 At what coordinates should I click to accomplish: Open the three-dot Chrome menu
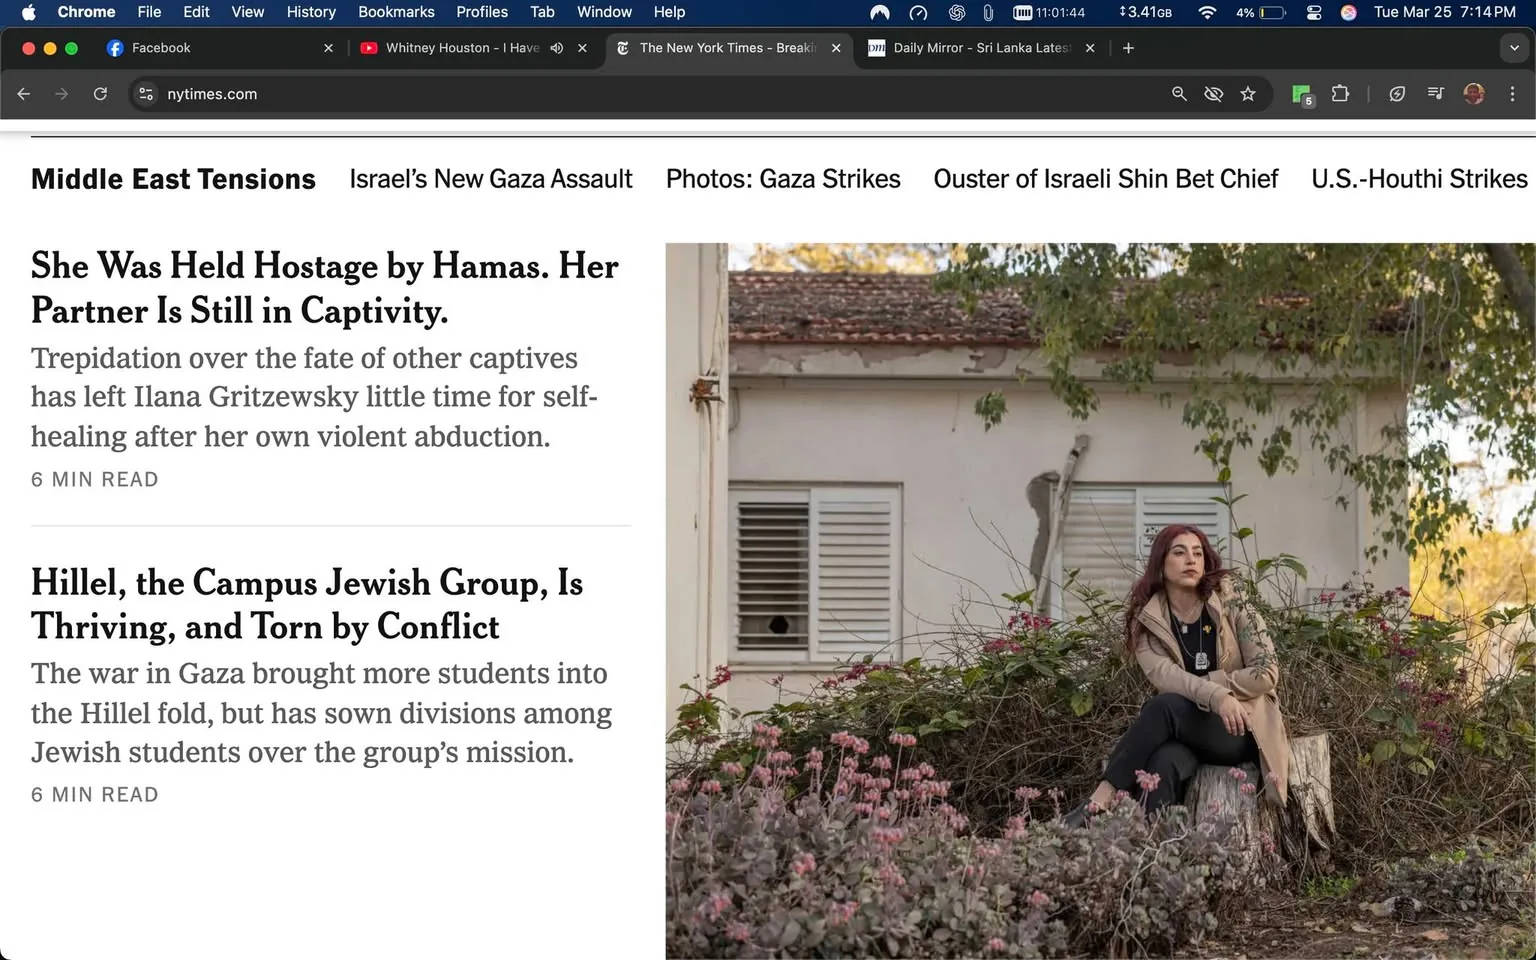coord(1513,93)
